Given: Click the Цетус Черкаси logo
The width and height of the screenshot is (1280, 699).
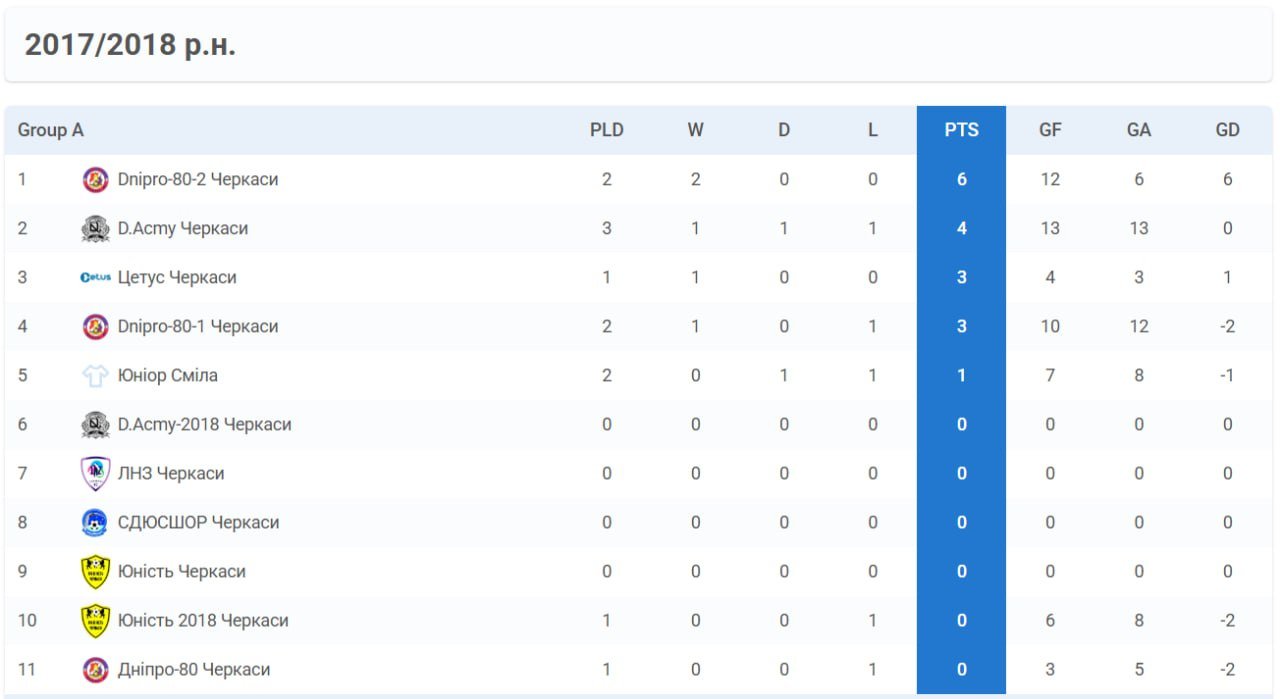Looking at the screenshot, I should pos(95,278).
